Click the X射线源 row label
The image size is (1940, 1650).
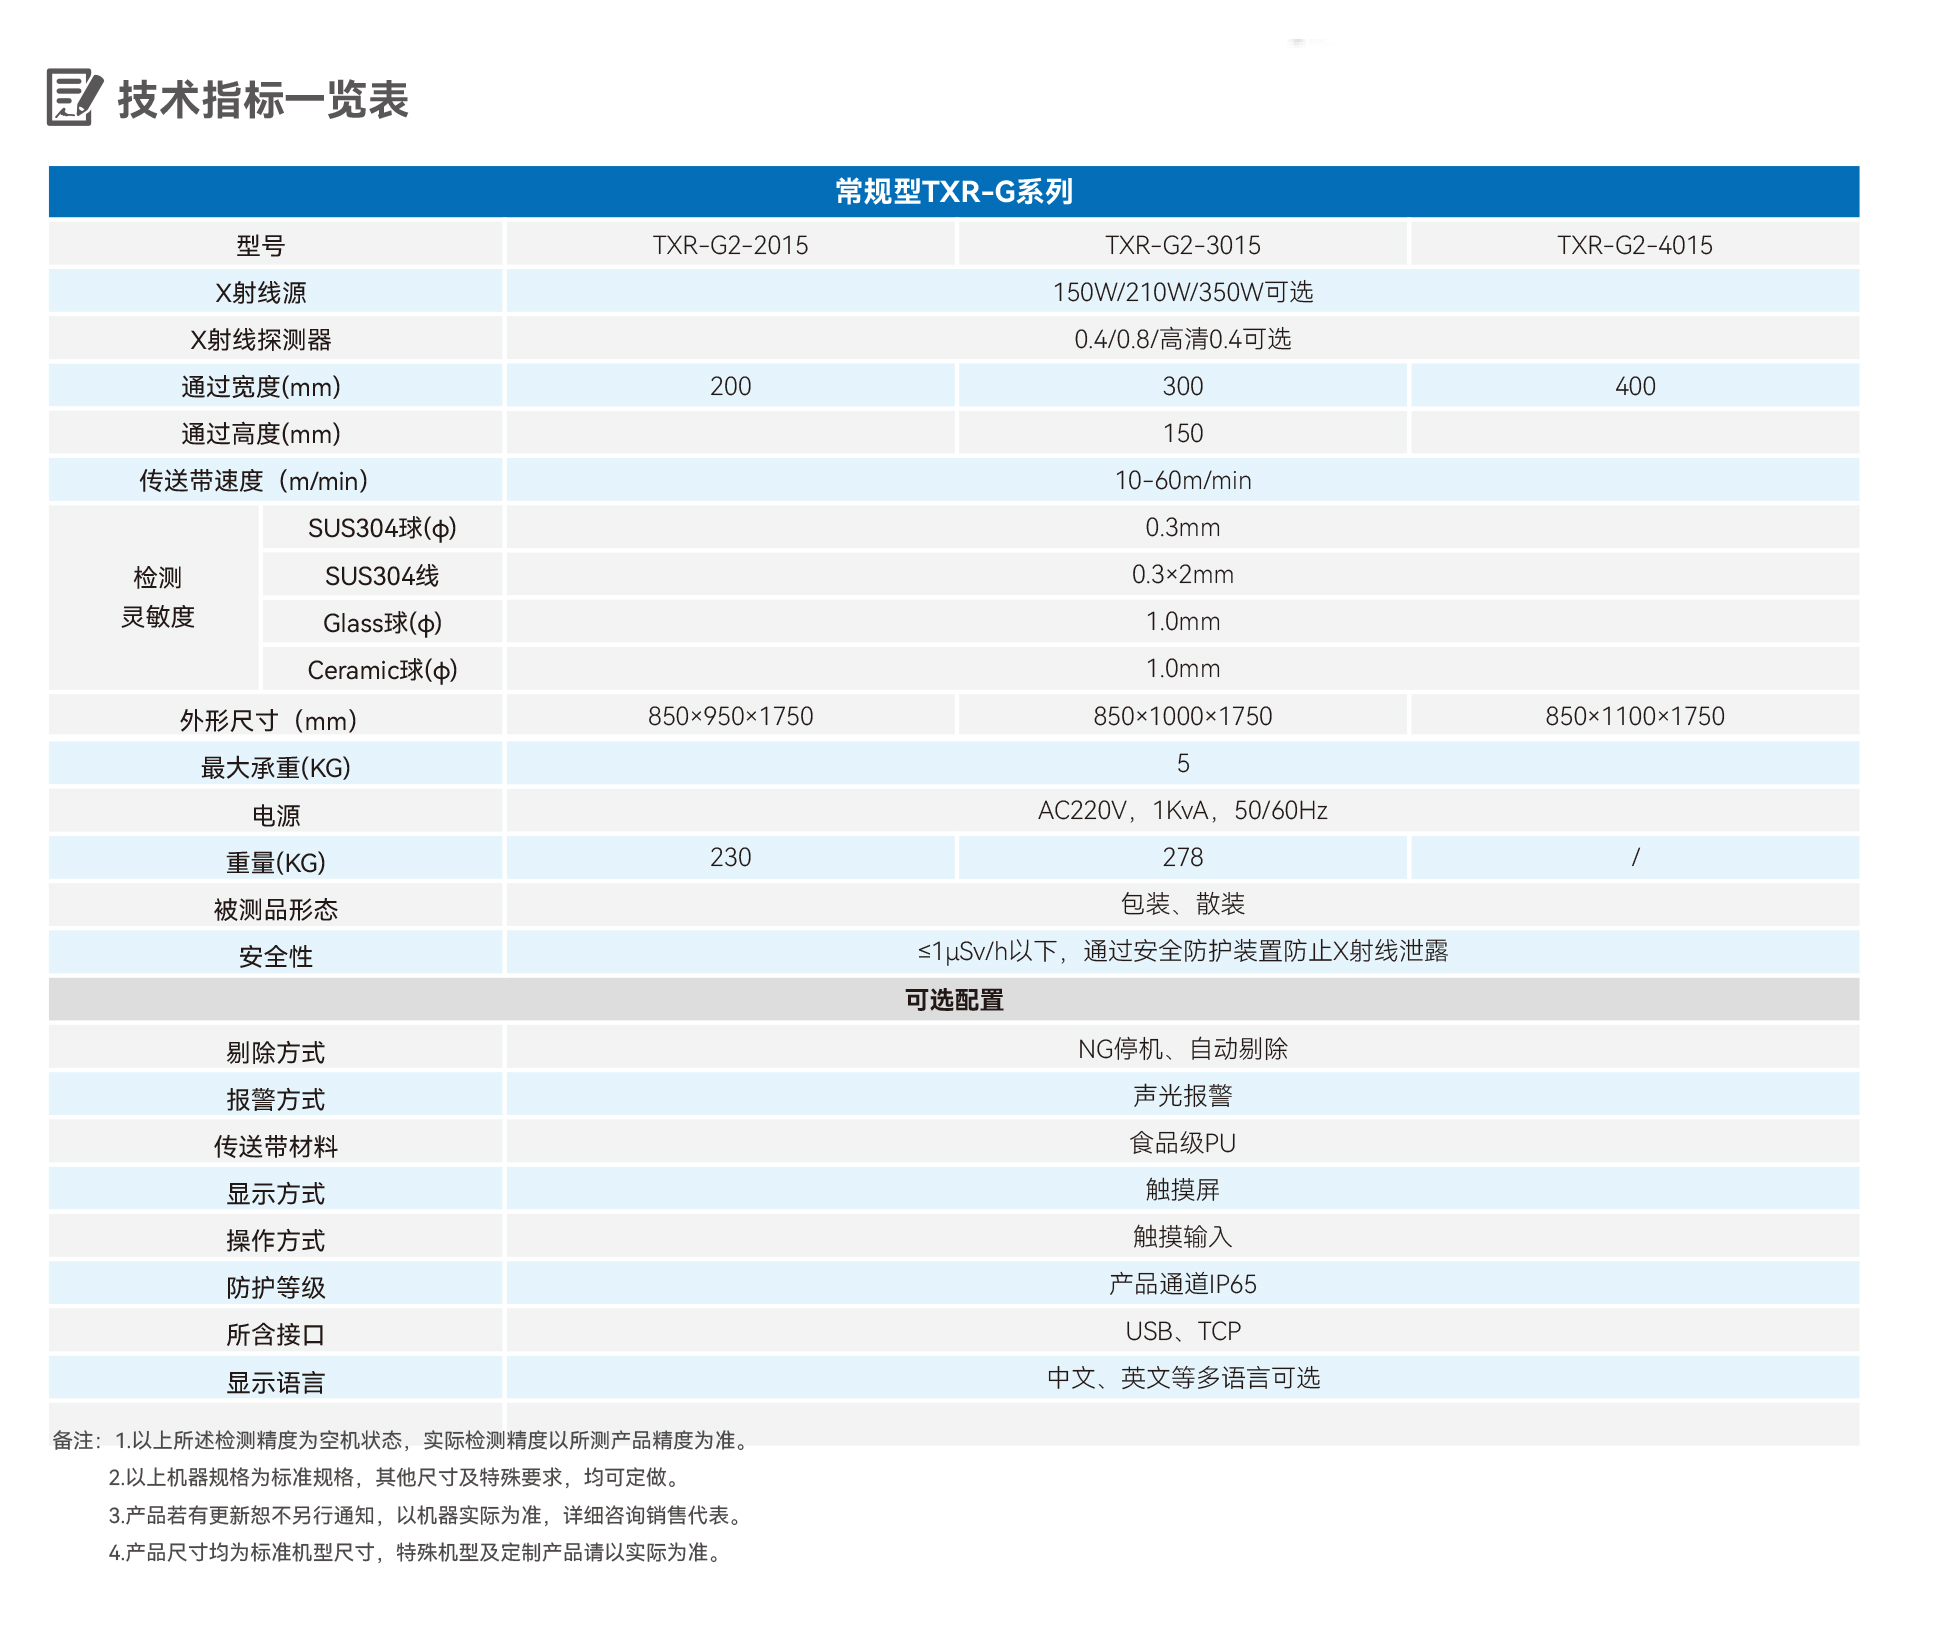click(x=261, y=292)
